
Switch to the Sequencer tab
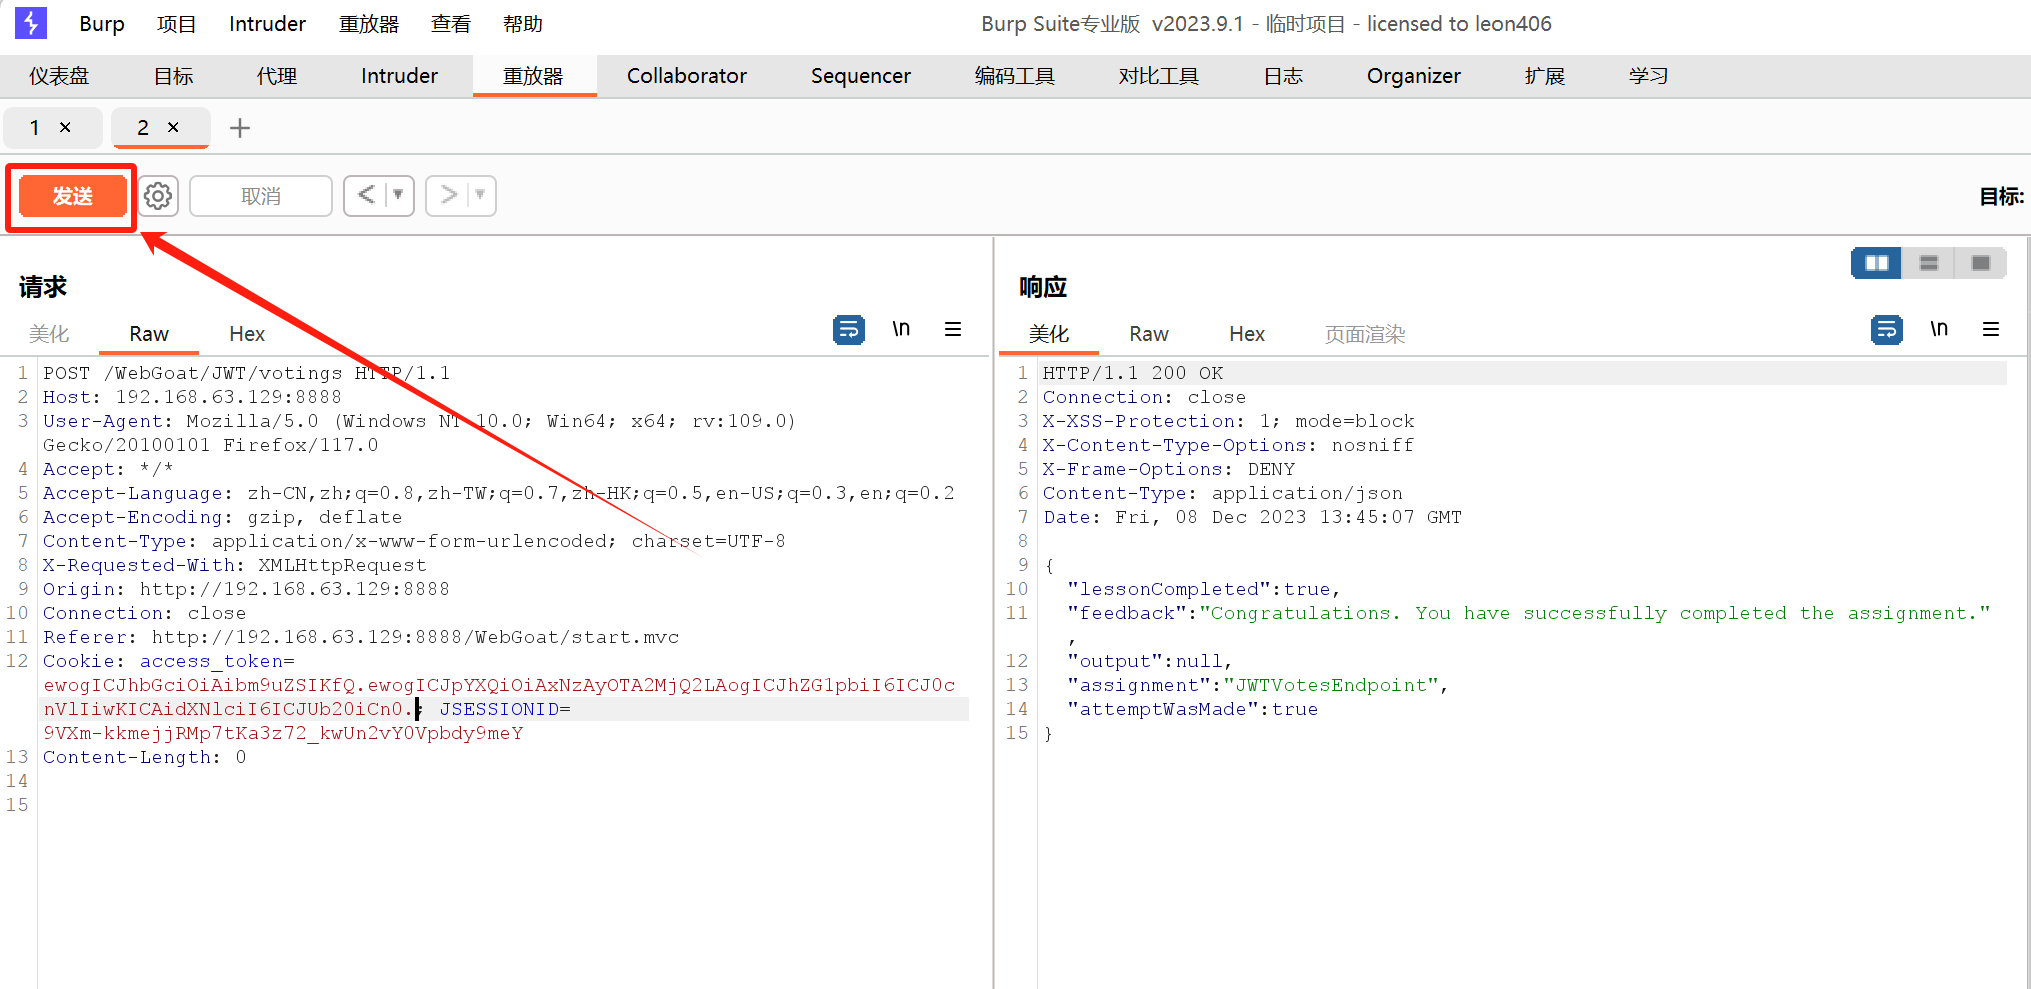[861, 76]
